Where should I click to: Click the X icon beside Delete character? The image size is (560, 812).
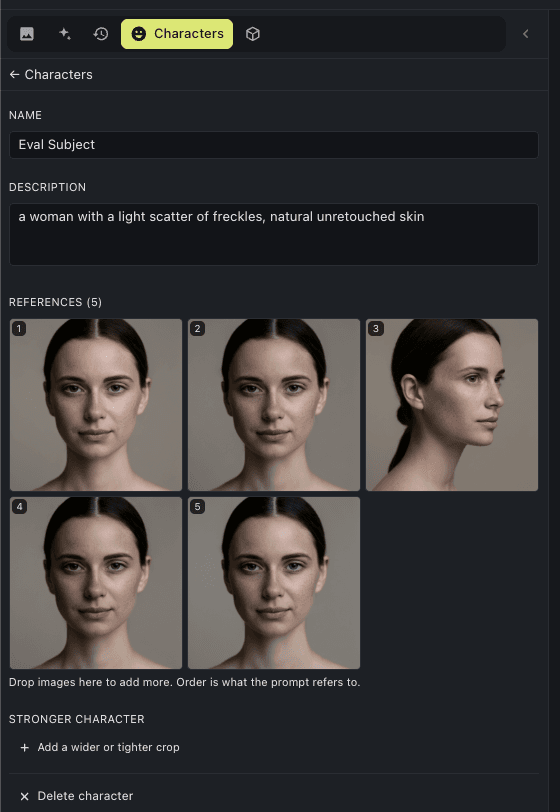(24, 796)
